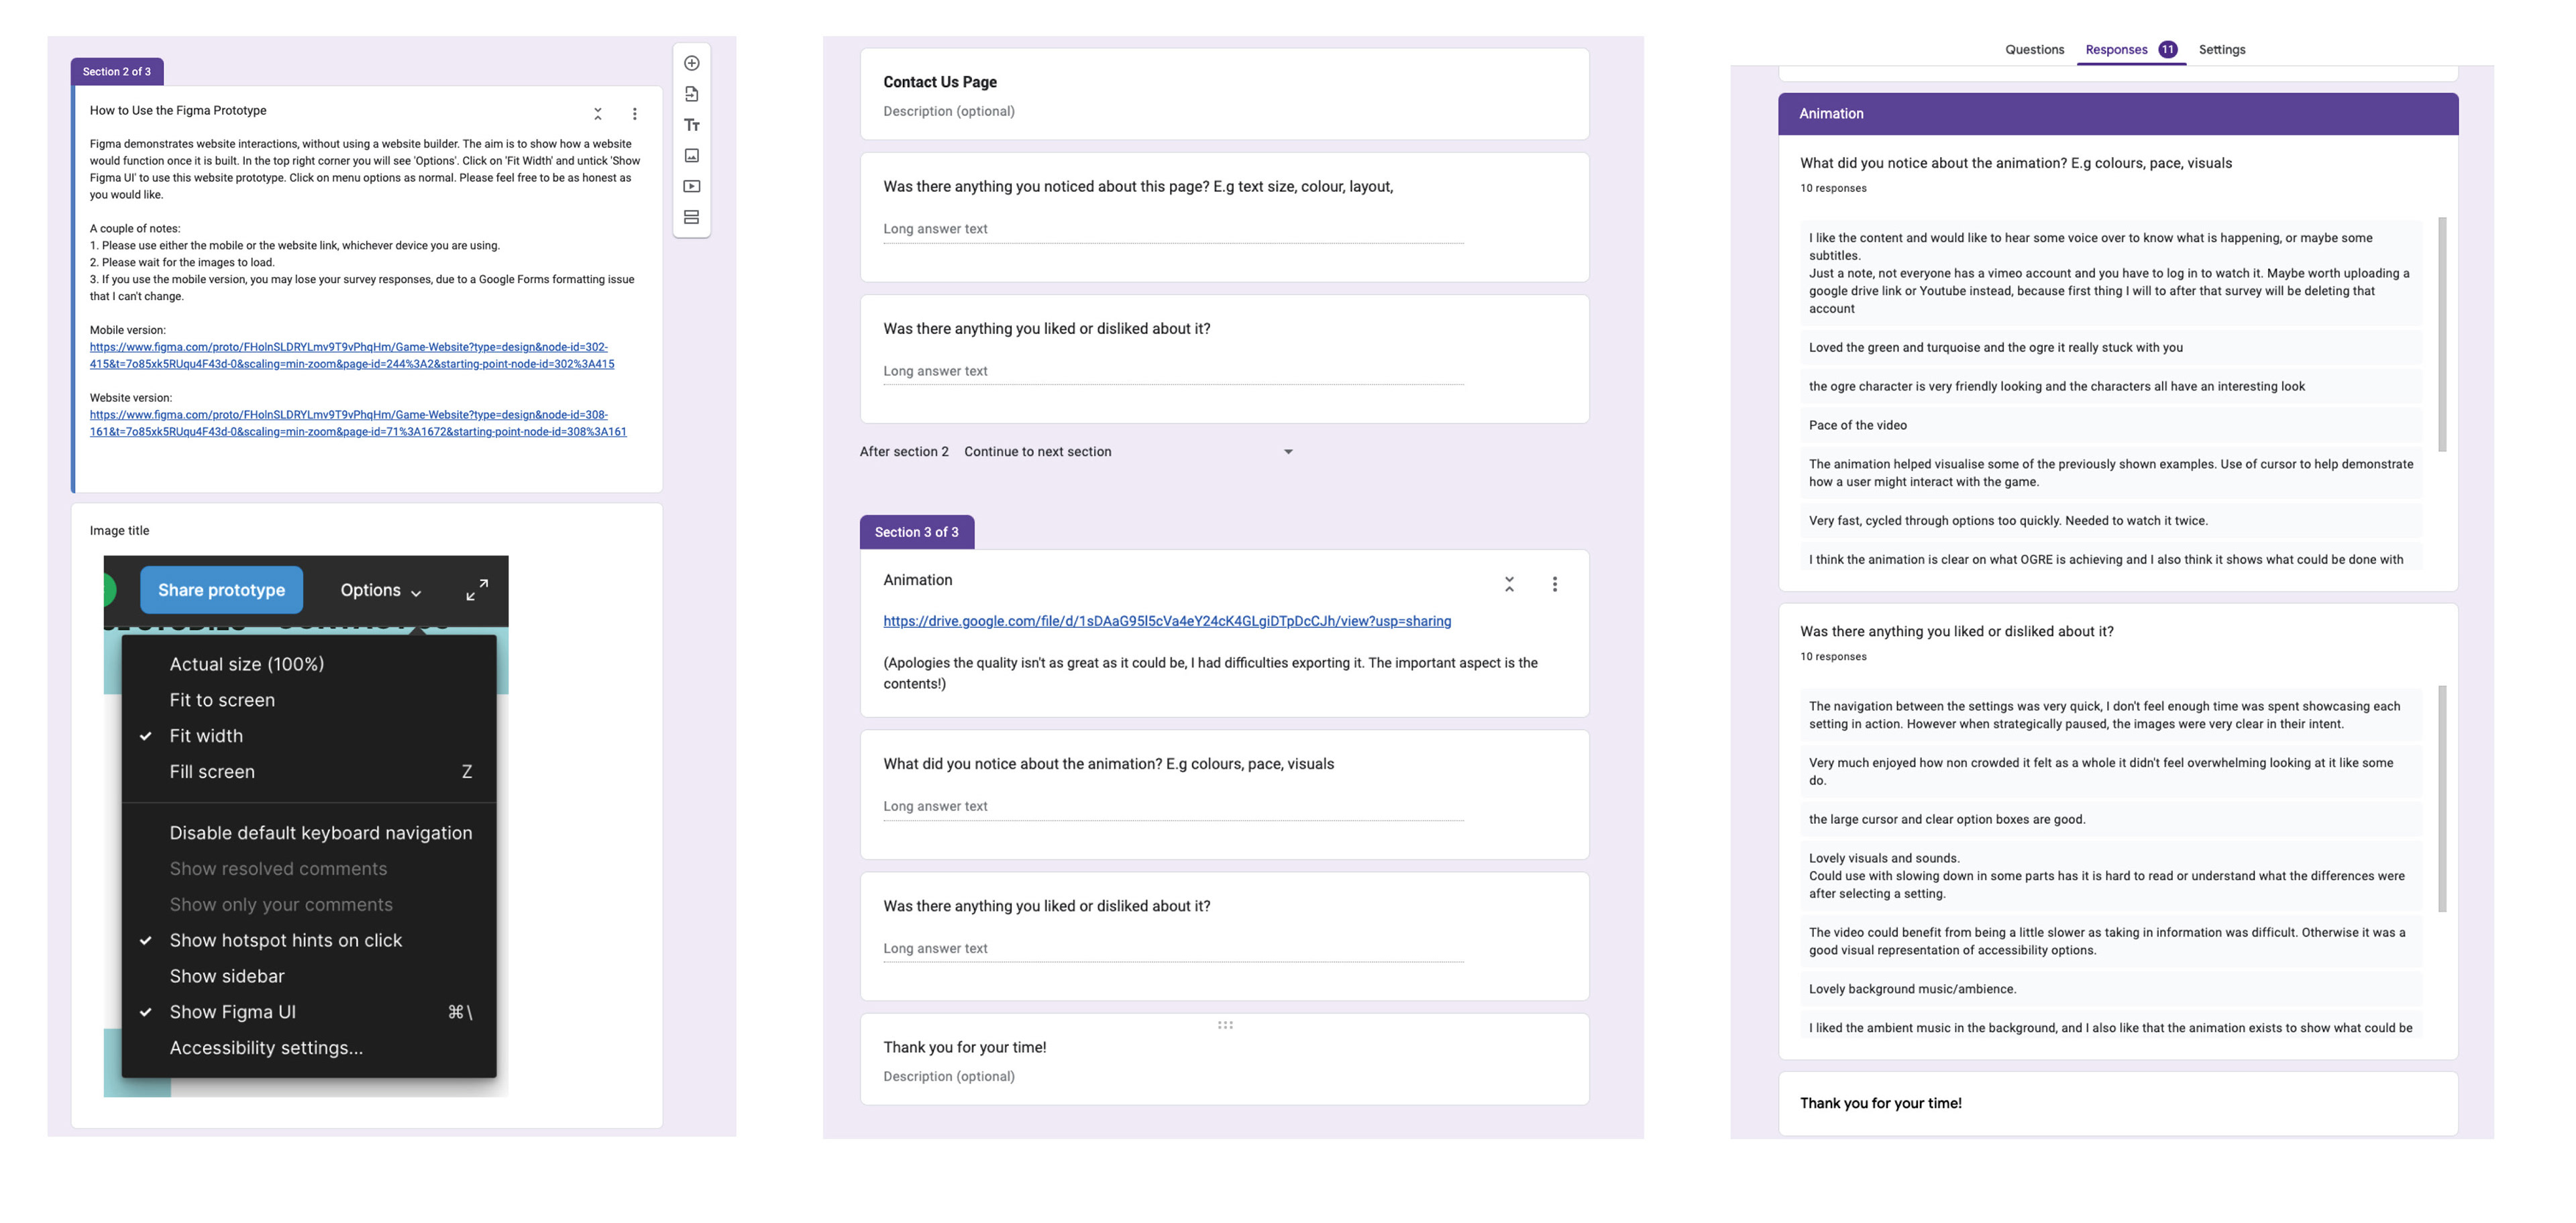Viewport: 2576px width, 1223px height.
Task: Click the Import questions icon
Action: point(691,94)
